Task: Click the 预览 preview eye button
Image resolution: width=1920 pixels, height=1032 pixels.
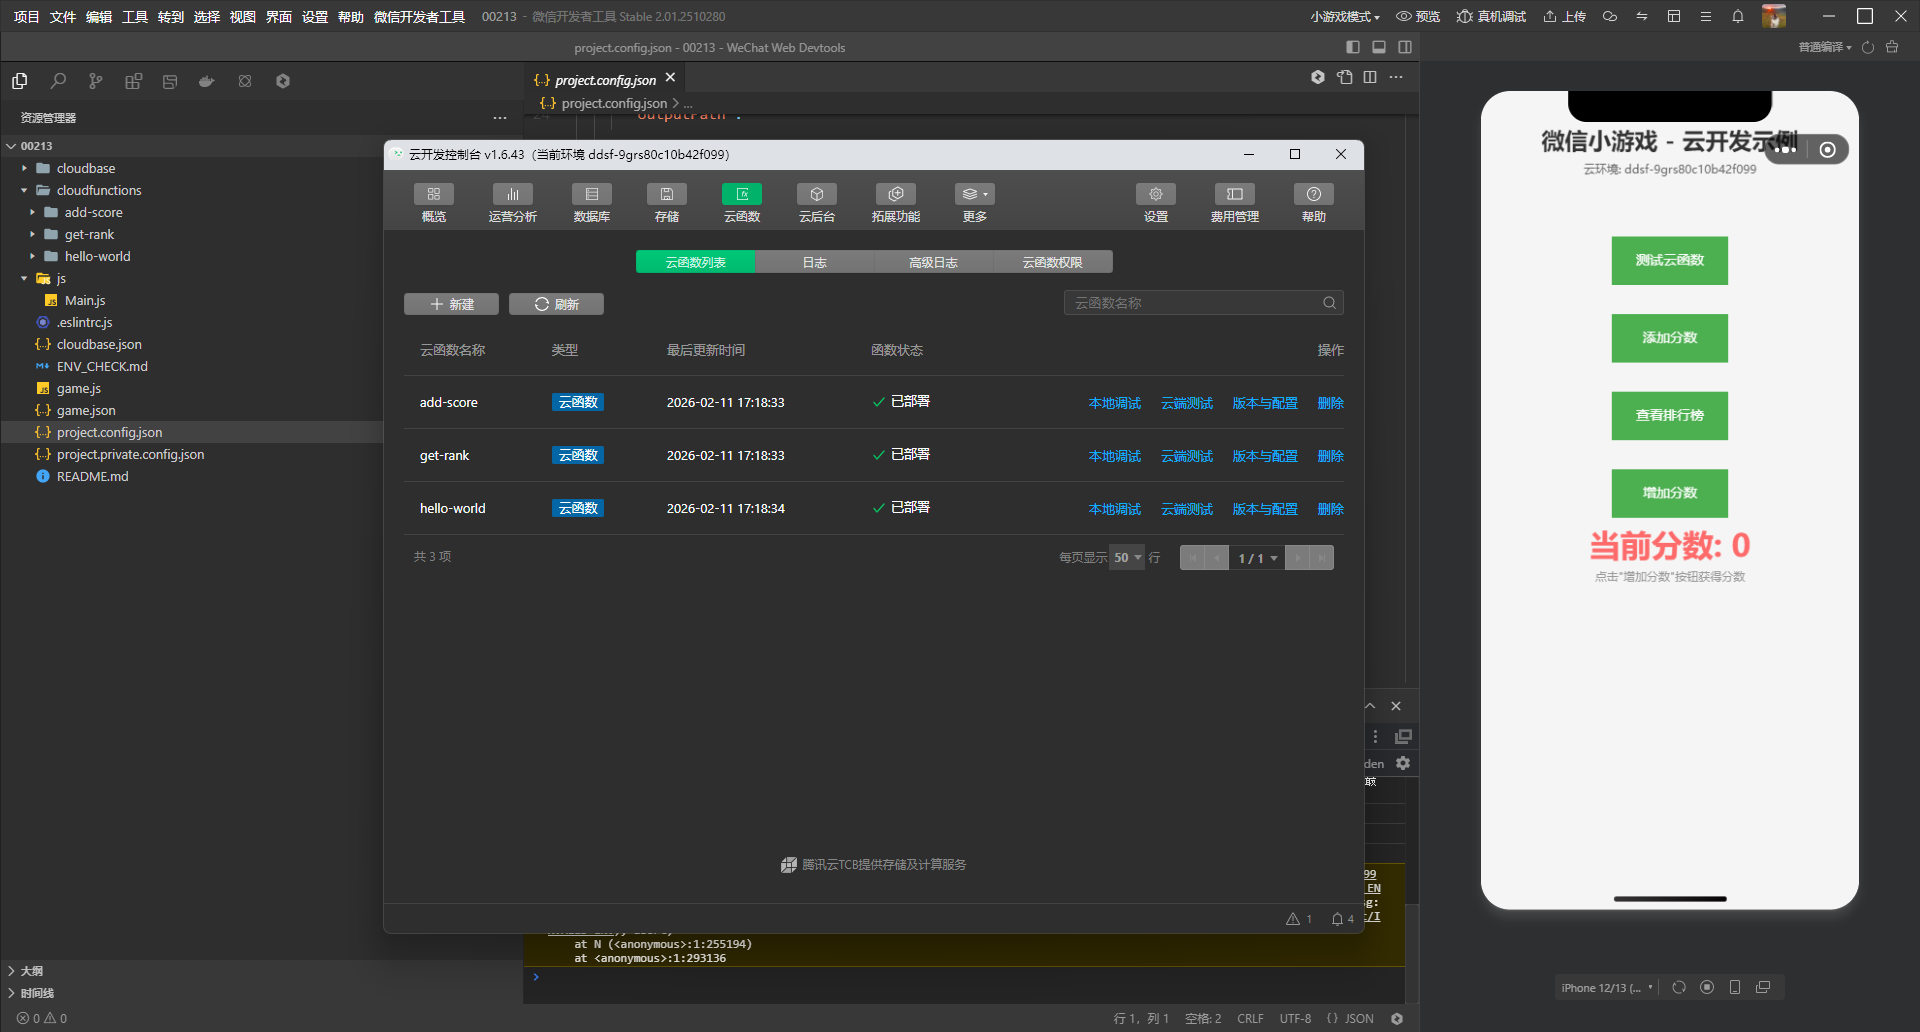Action: coord(1418,16)
